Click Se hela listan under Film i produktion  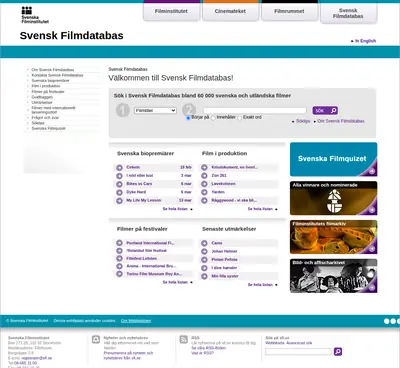260,209
